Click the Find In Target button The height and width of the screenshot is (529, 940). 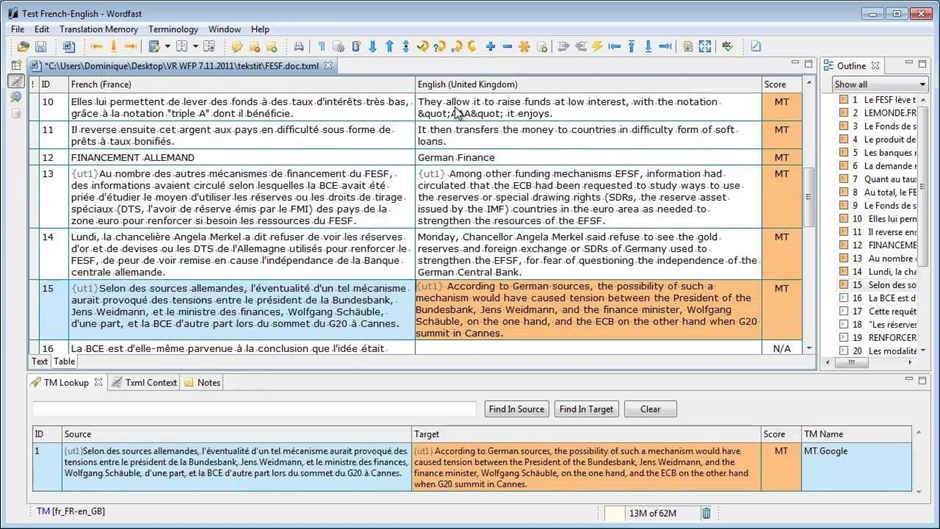point(586,409)
